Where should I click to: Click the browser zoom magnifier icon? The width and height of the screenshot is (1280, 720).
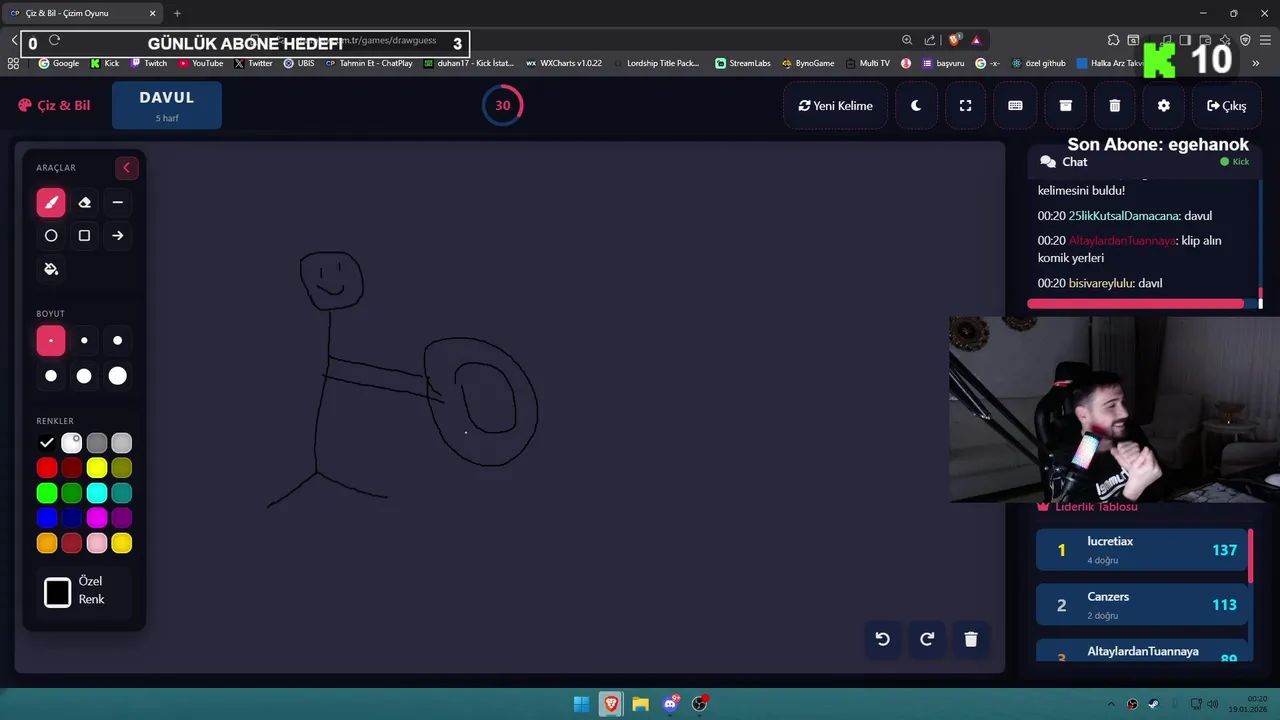pos(907,40)
